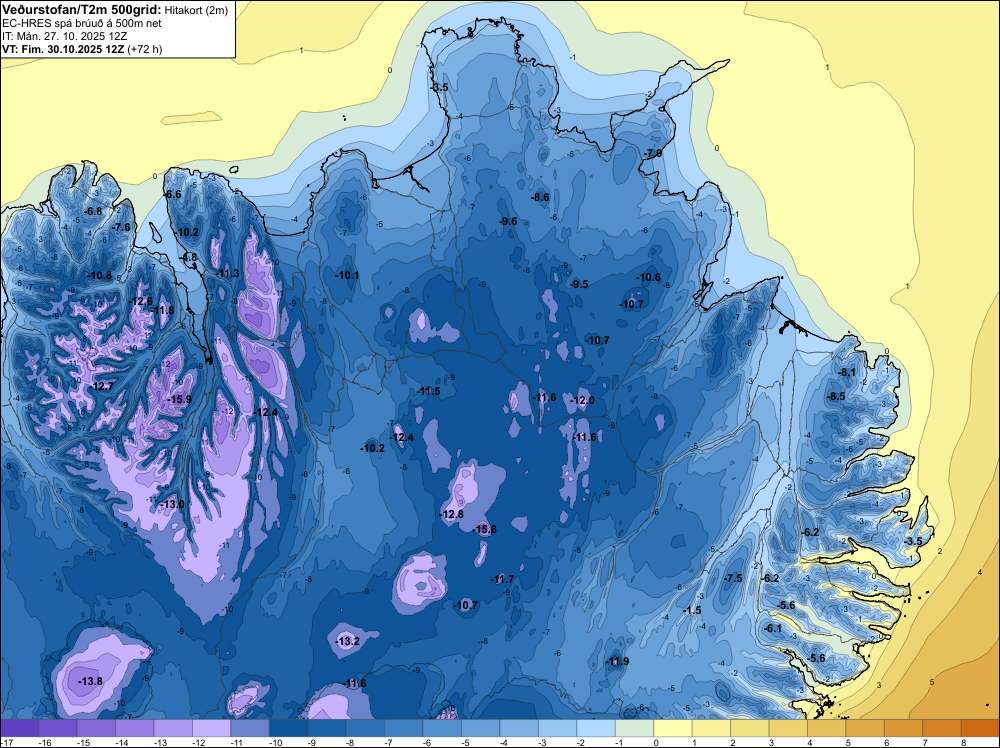Click the legend swatch between -11 and -10
The width and height of the screenshot is (1000, 748).
[x=249, y=728]
